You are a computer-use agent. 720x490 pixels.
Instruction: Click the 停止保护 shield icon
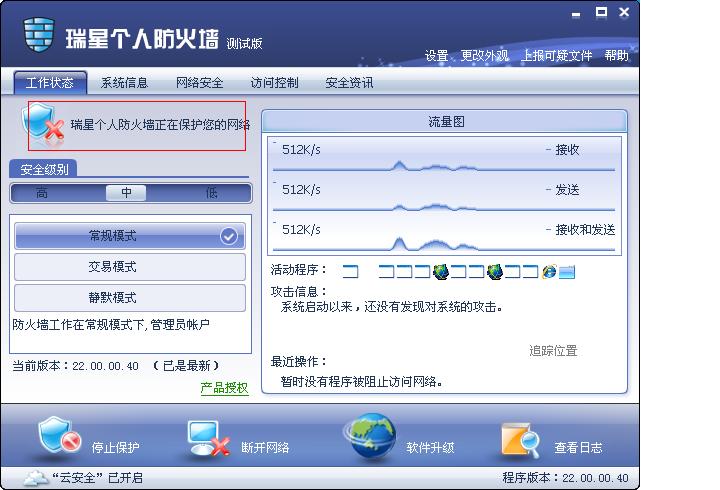[x=59, y=436]
